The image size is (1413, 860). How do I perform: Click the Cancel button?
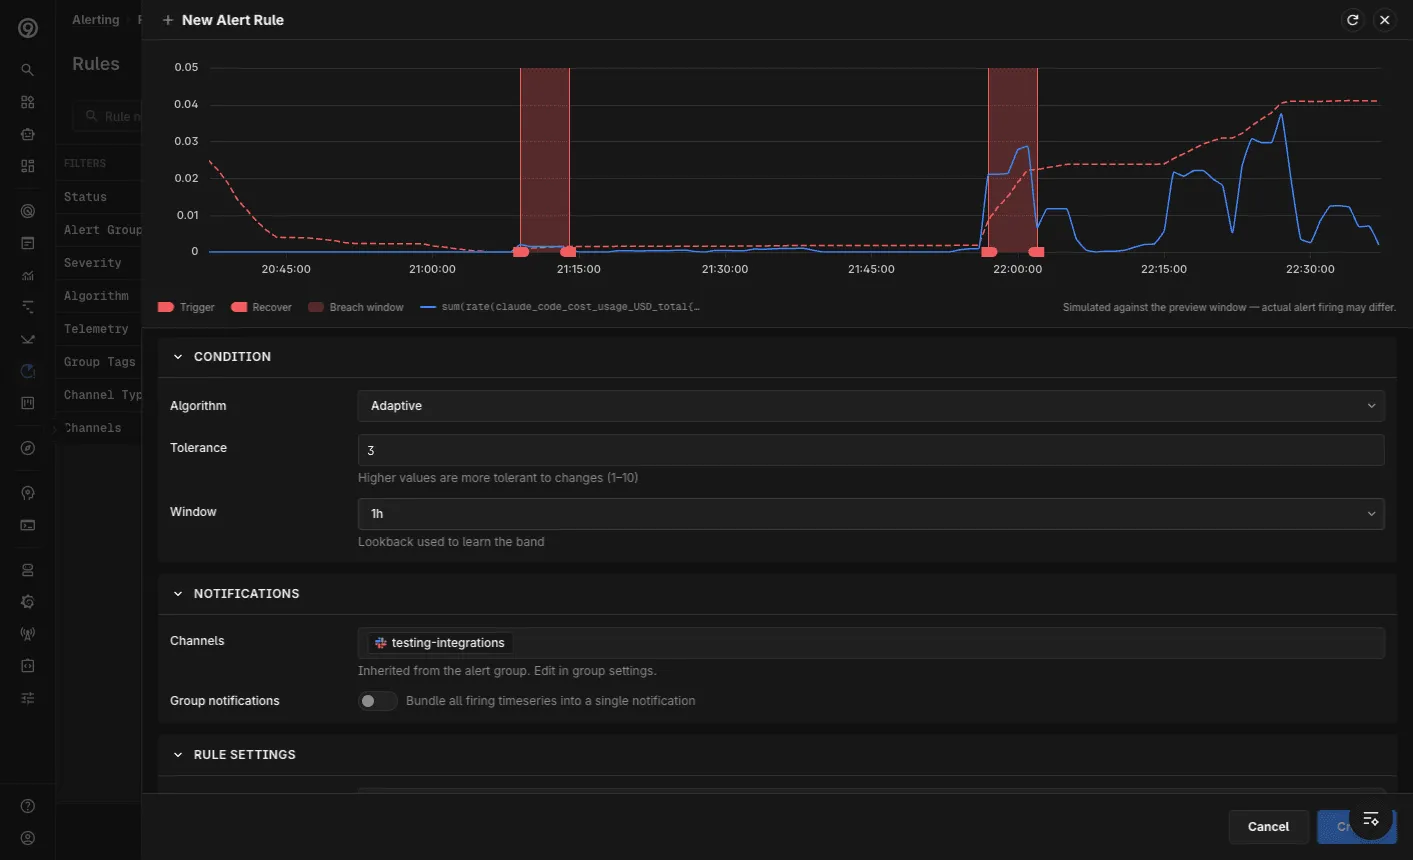(x=1269, y=827)
